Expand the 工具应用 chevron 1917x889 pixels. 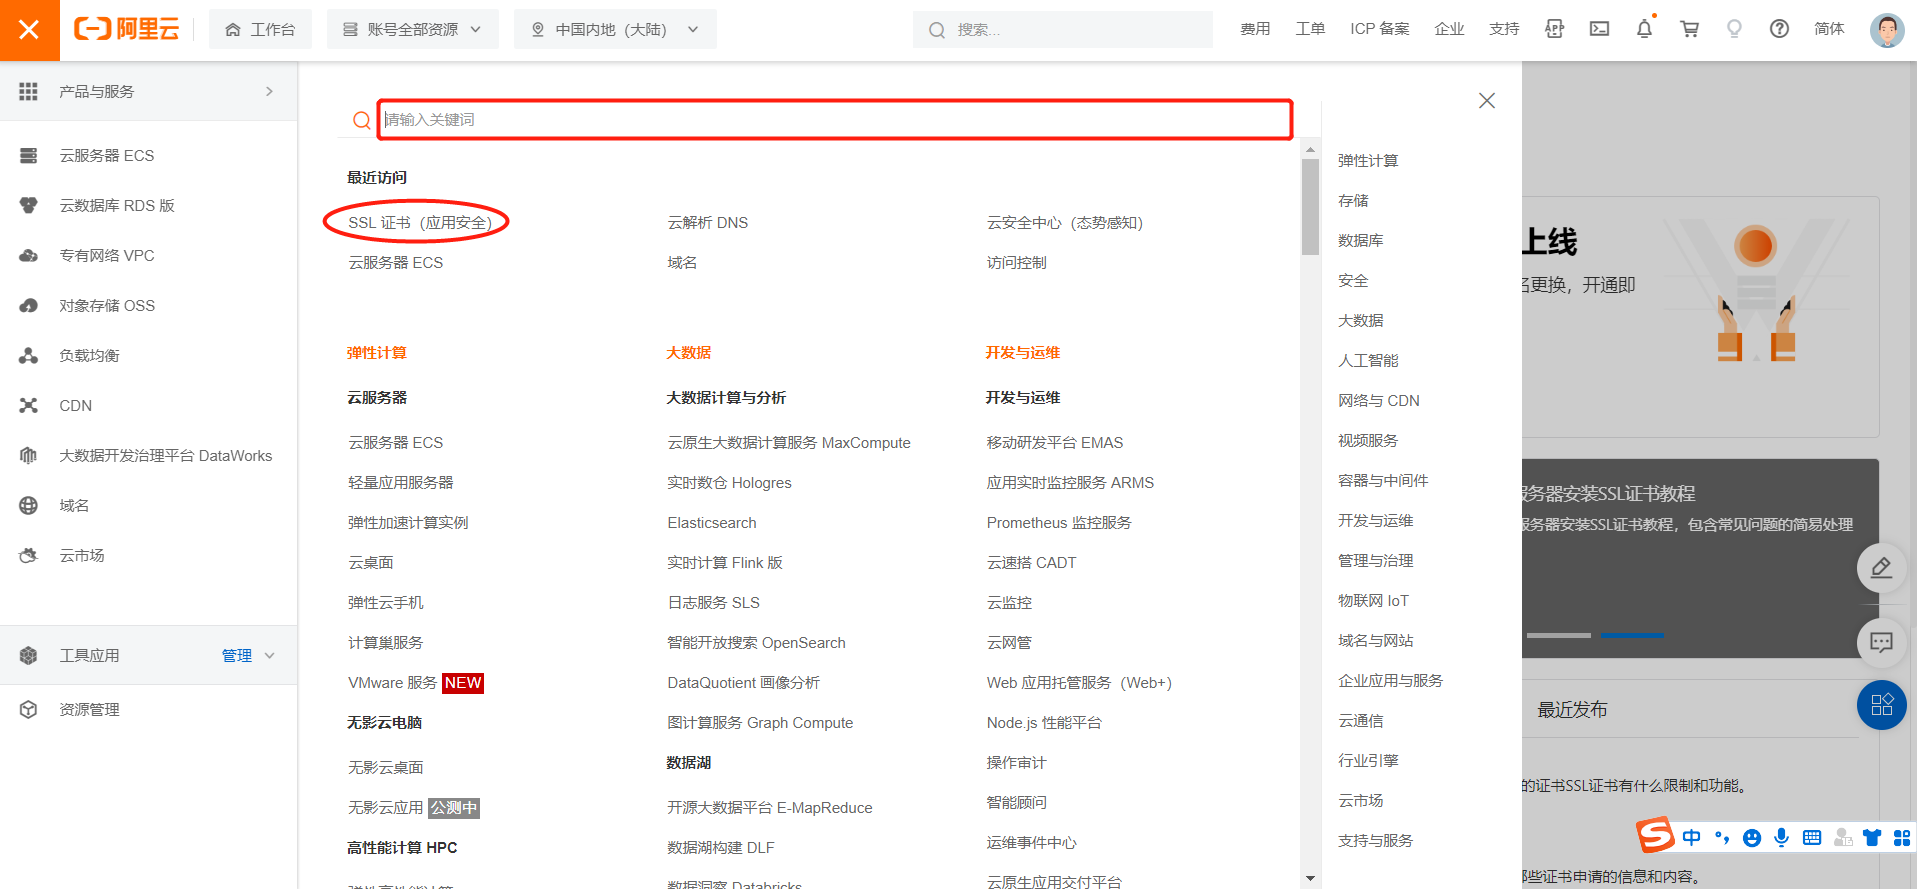(x=270, y=655)
